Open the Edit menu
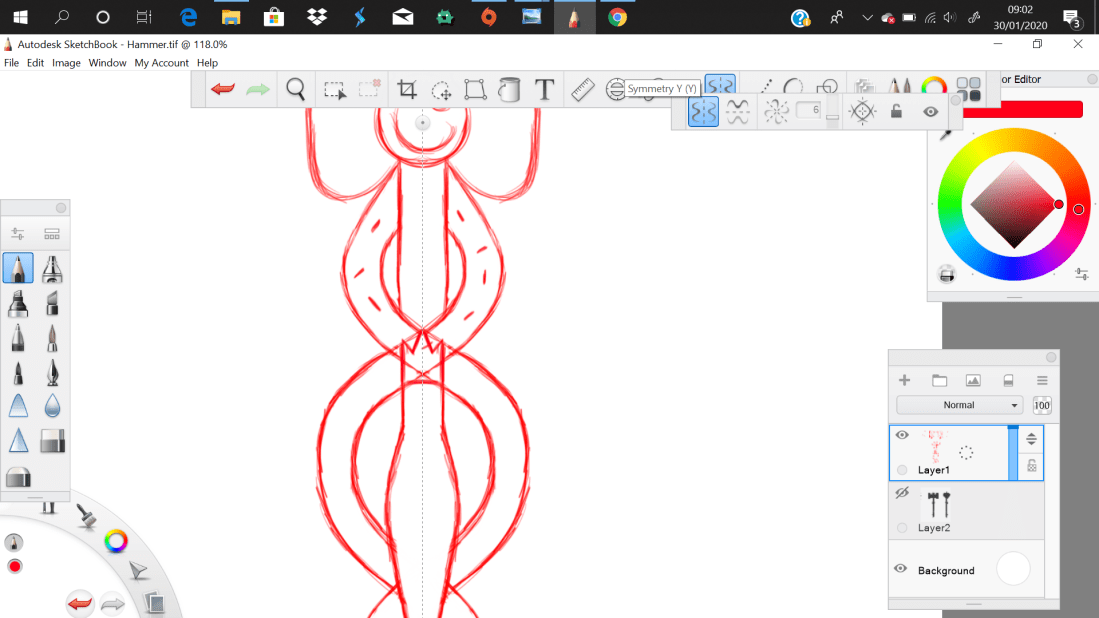 tap(35, 62)
